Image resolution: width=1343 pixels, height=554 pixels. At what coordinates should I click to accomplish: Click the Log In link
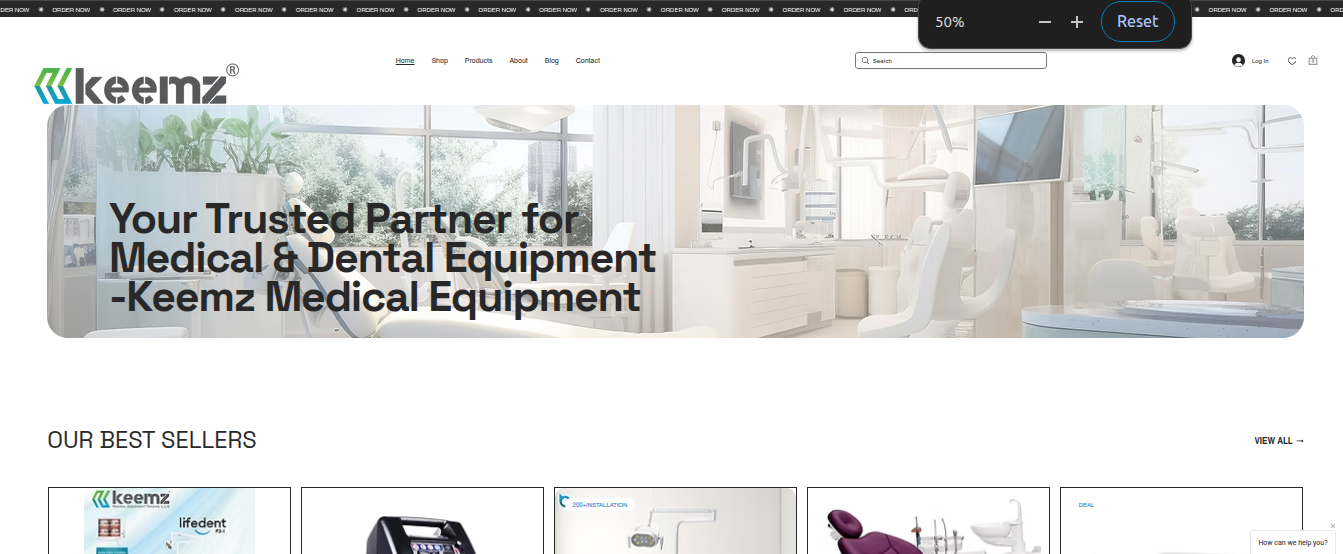(x=1260, y=61)
